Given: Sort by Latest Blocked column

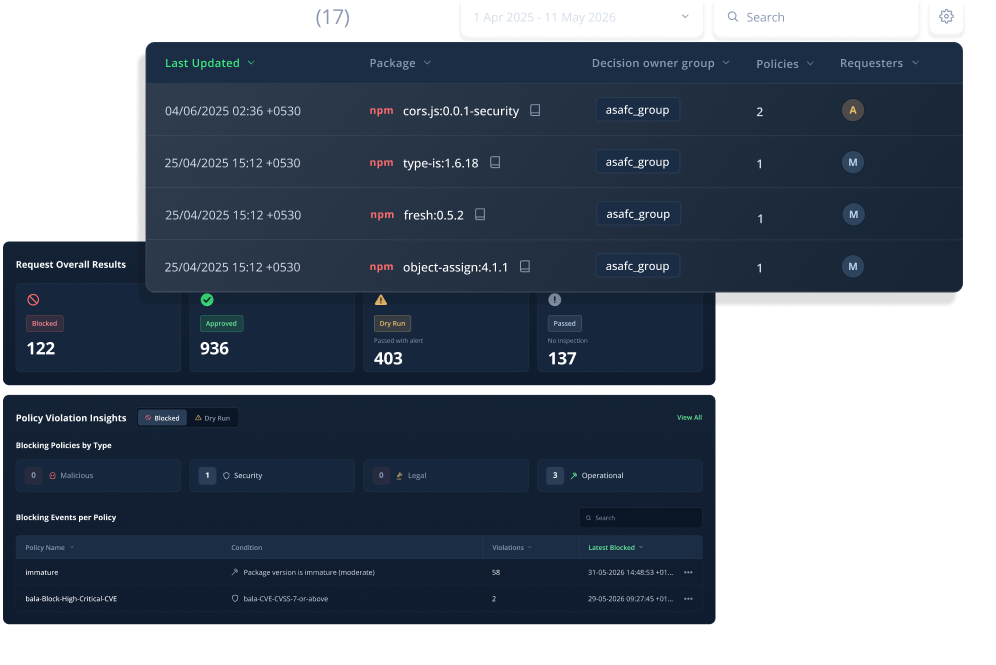Looking at the screenshot, I should (616, 547).
